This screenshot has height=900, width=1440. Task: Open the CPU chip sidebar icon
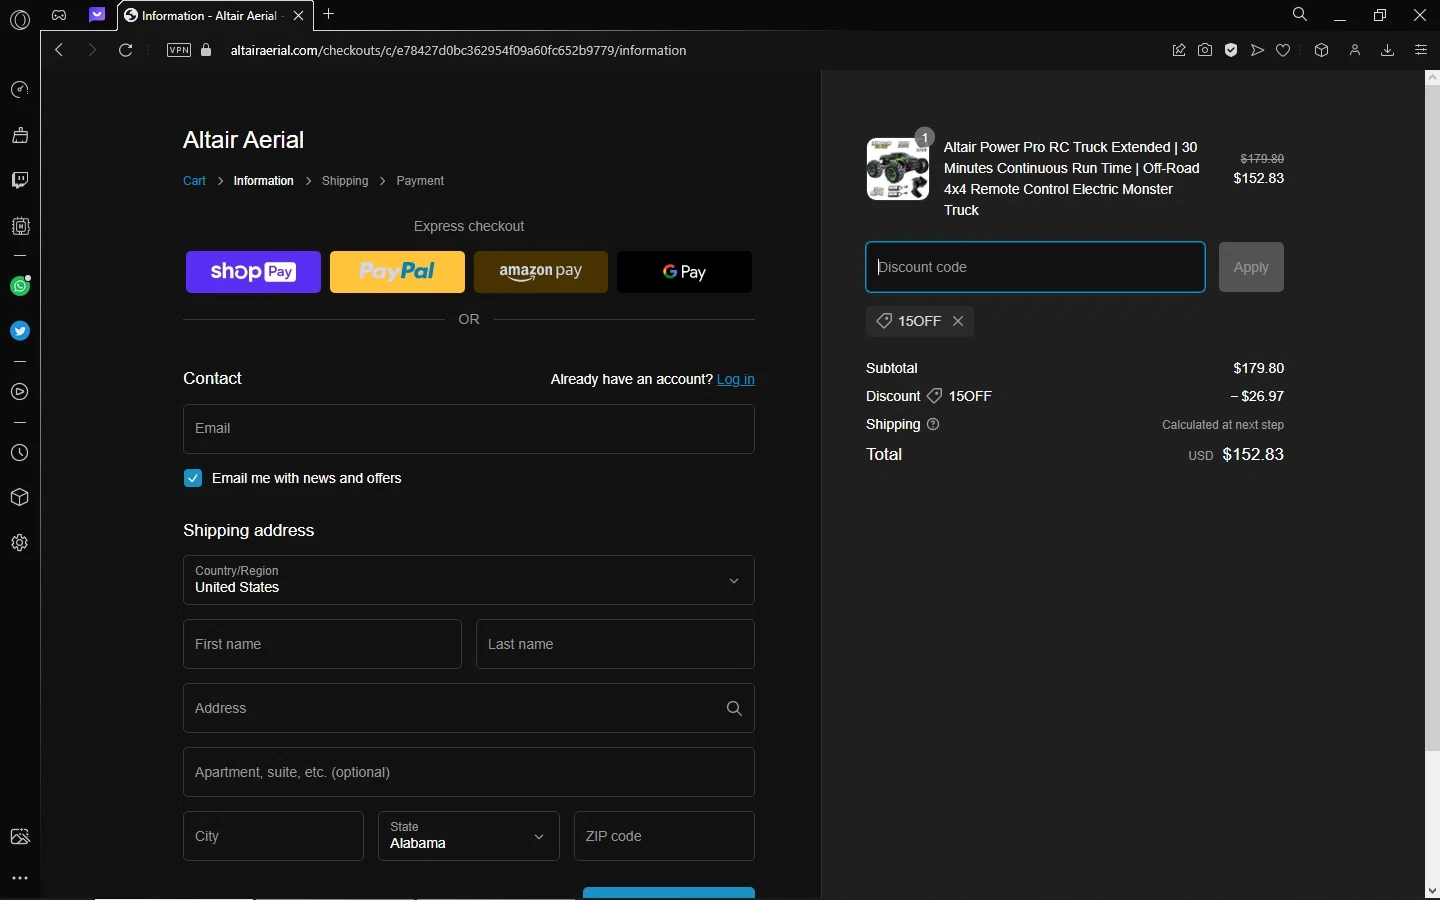click(20, 226)
